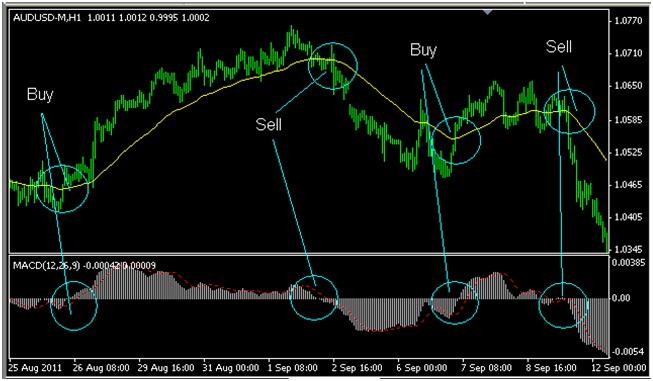Viewport: 653px width, 381px height.
Task: Click the 0.00 MACD zero level value
Action: coord(621,298)
